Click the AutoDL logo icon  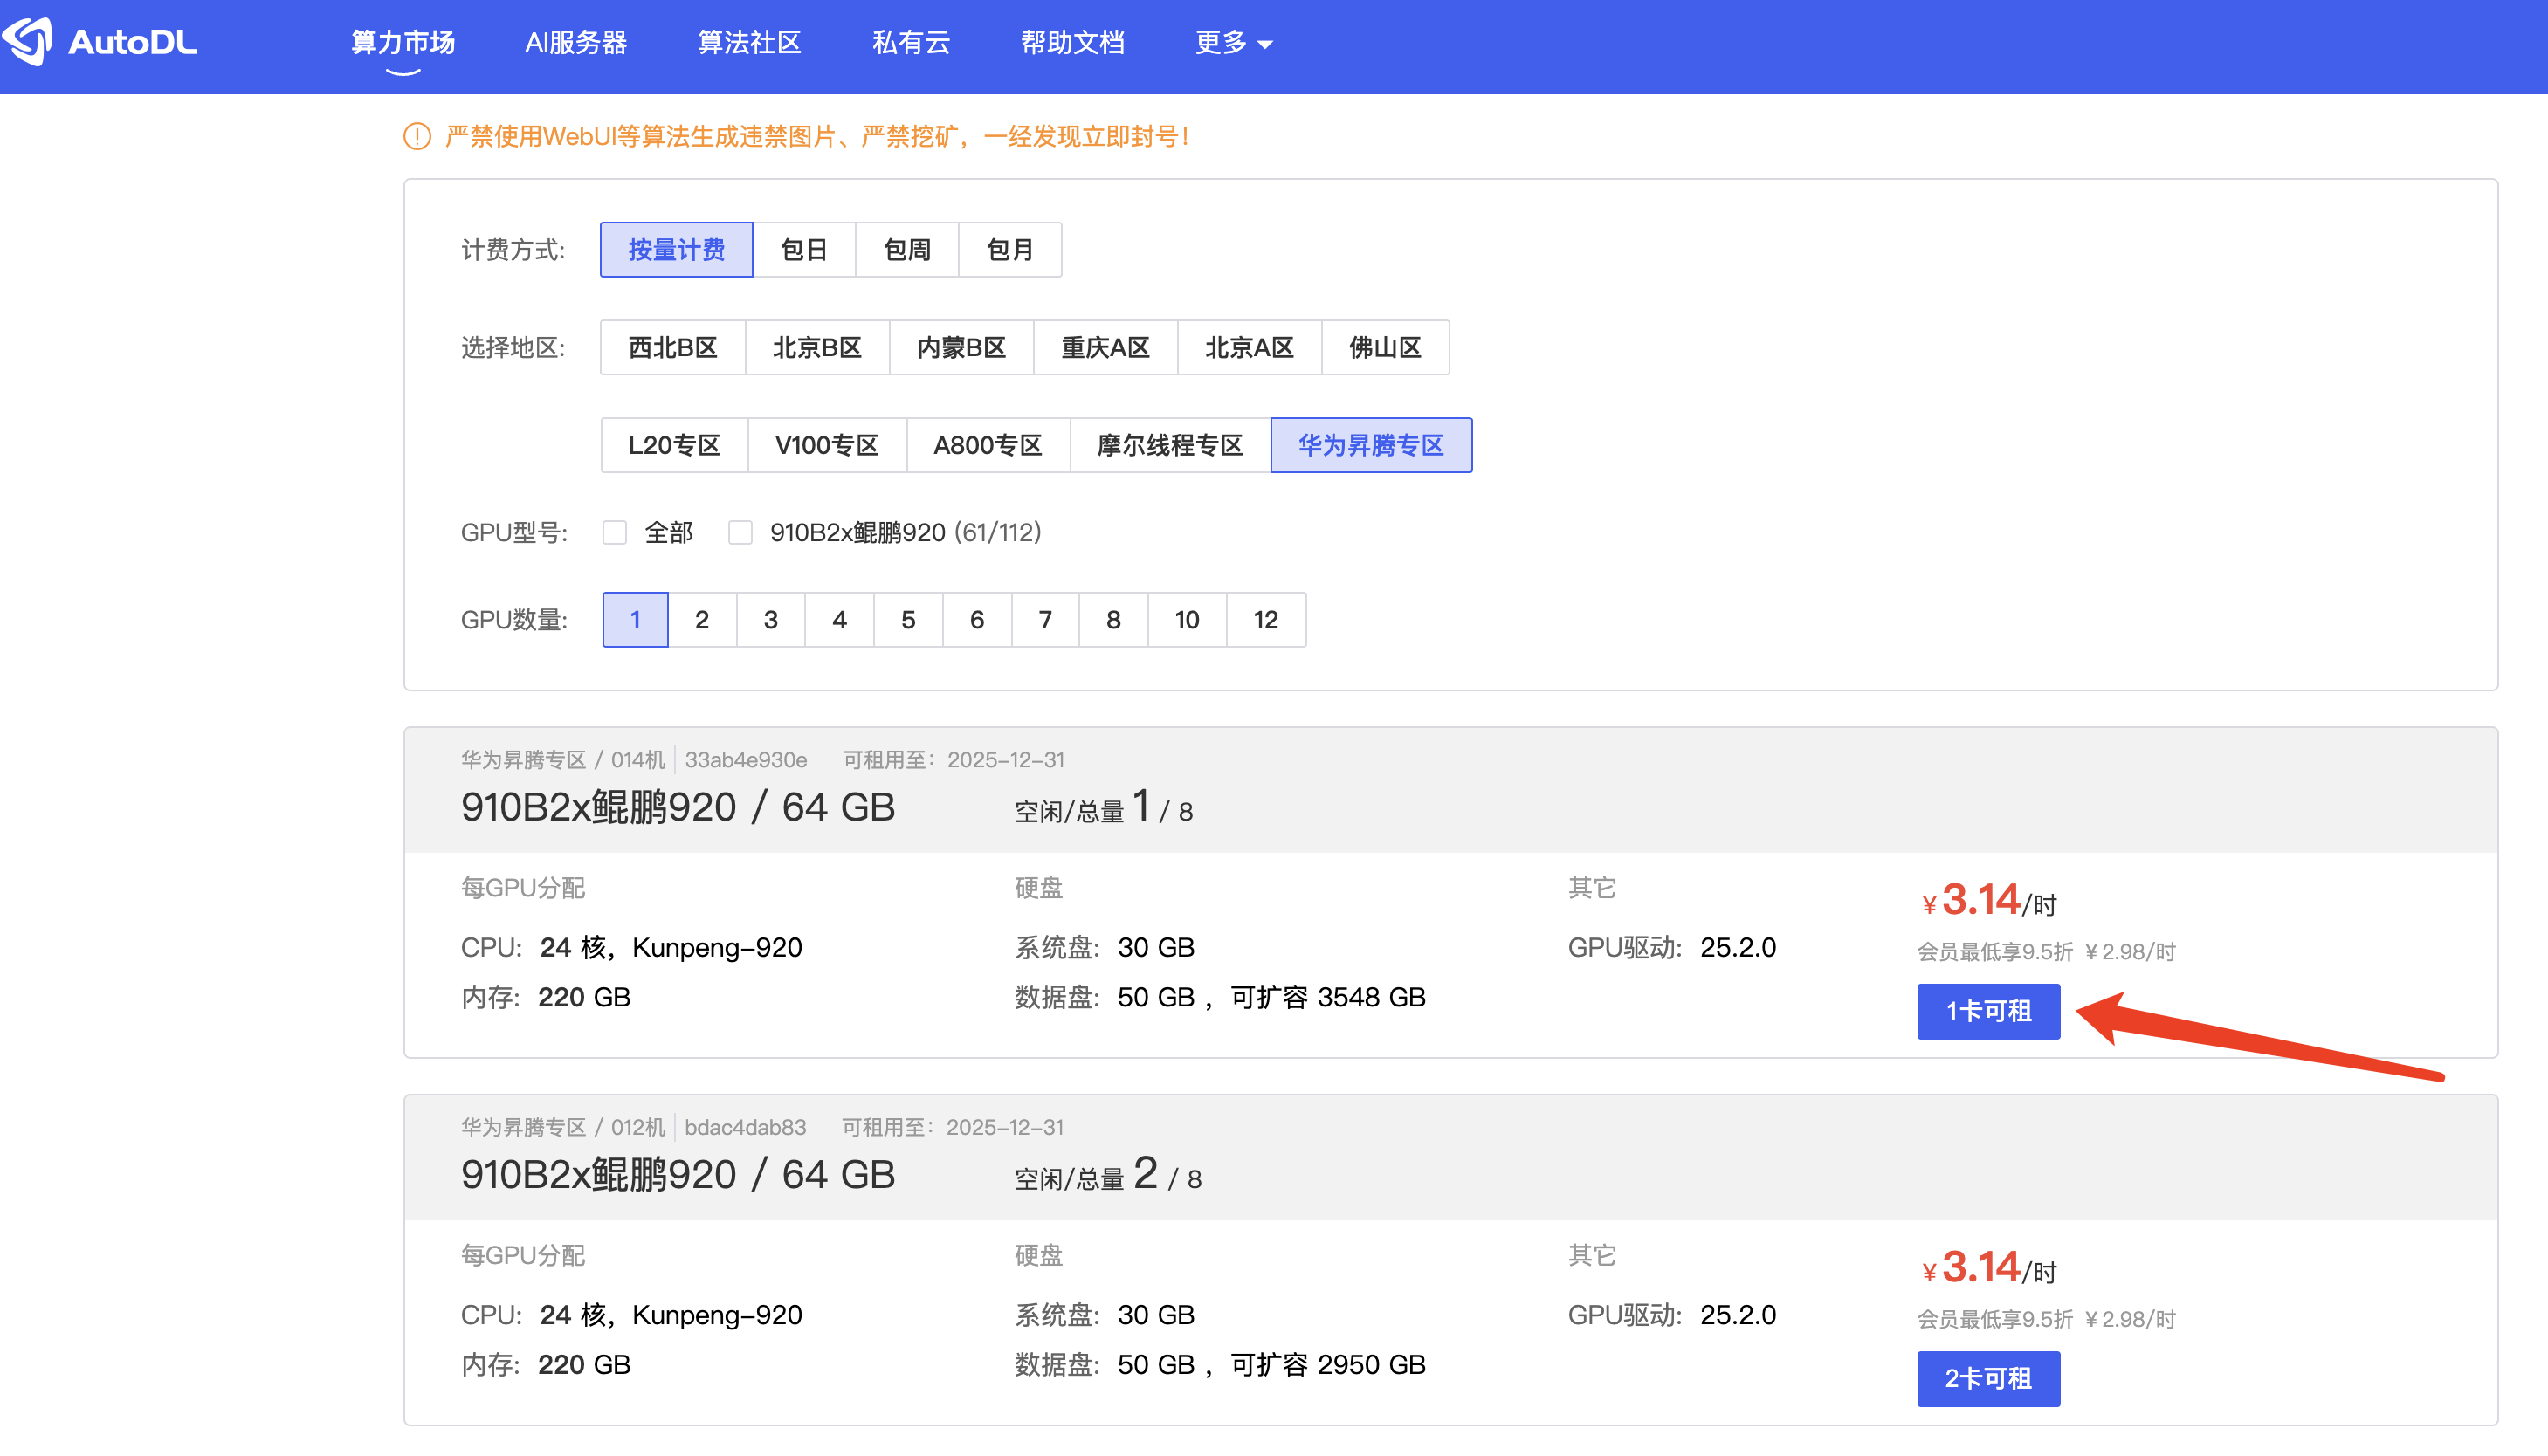pos(28,42)
